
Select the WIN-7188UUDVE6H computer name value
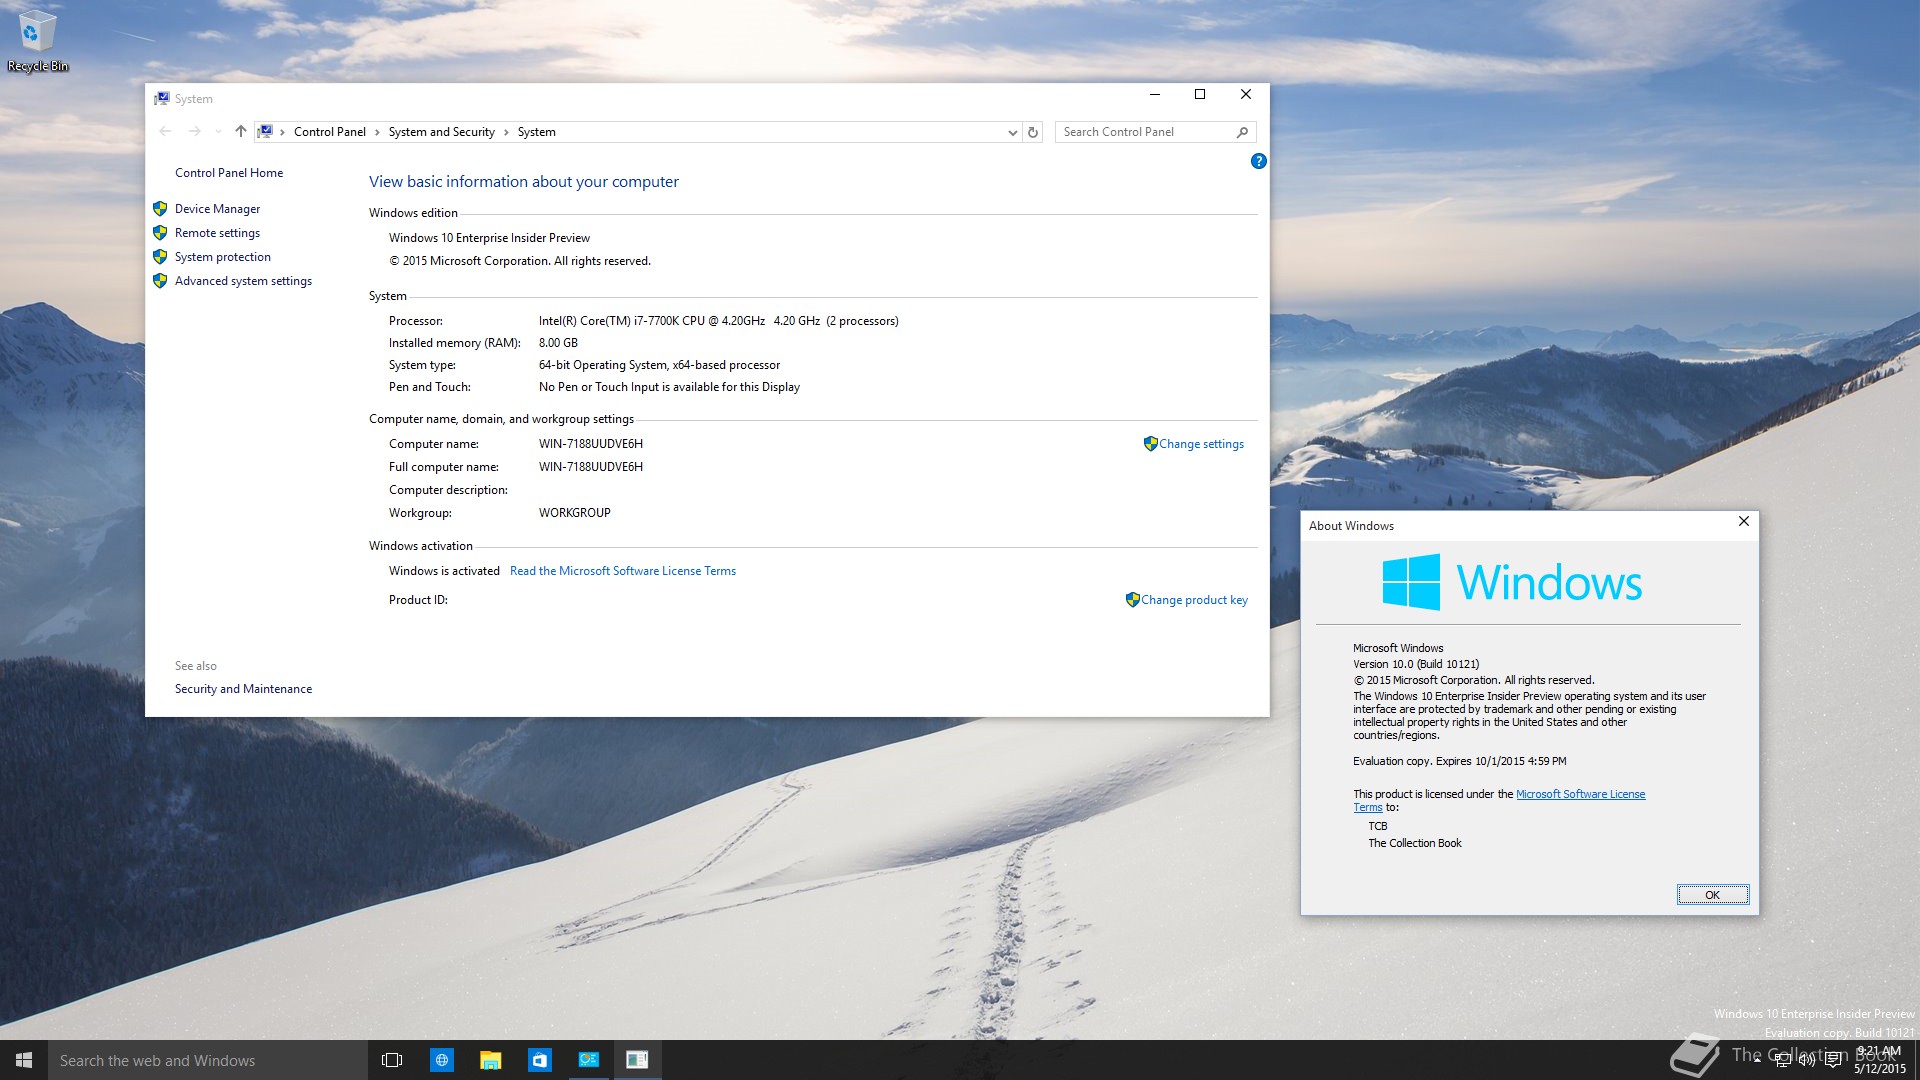(591, 444)
